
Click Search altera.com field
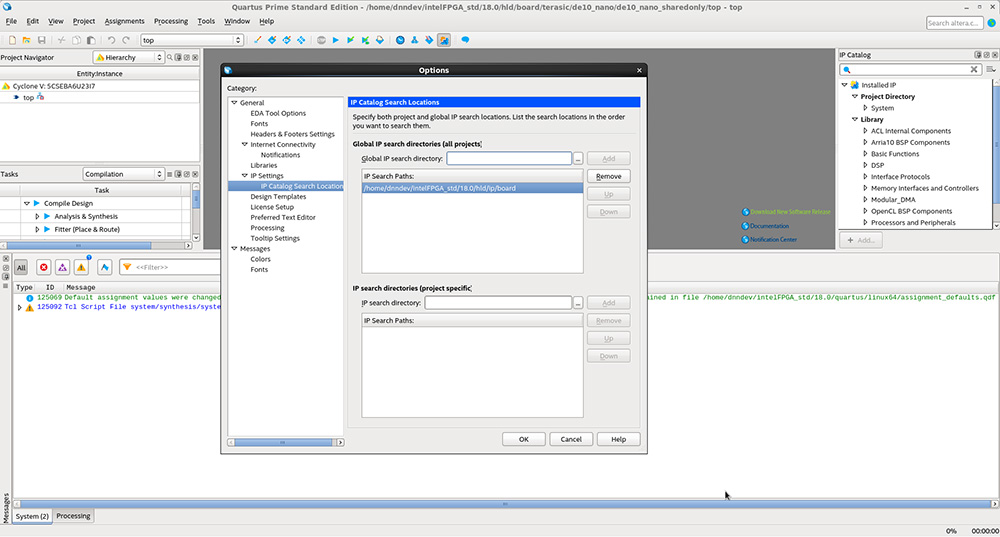954,23
